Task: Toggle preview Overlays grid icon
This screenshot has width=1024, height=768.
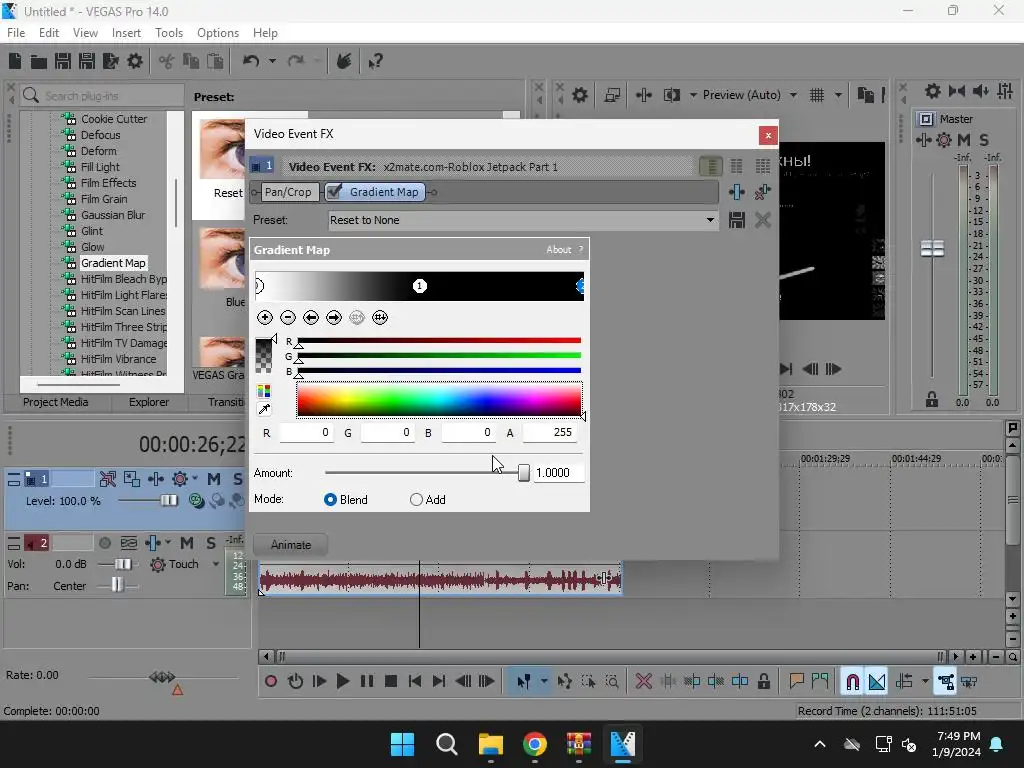Action: pyautogui.click(x=817, y=95)
